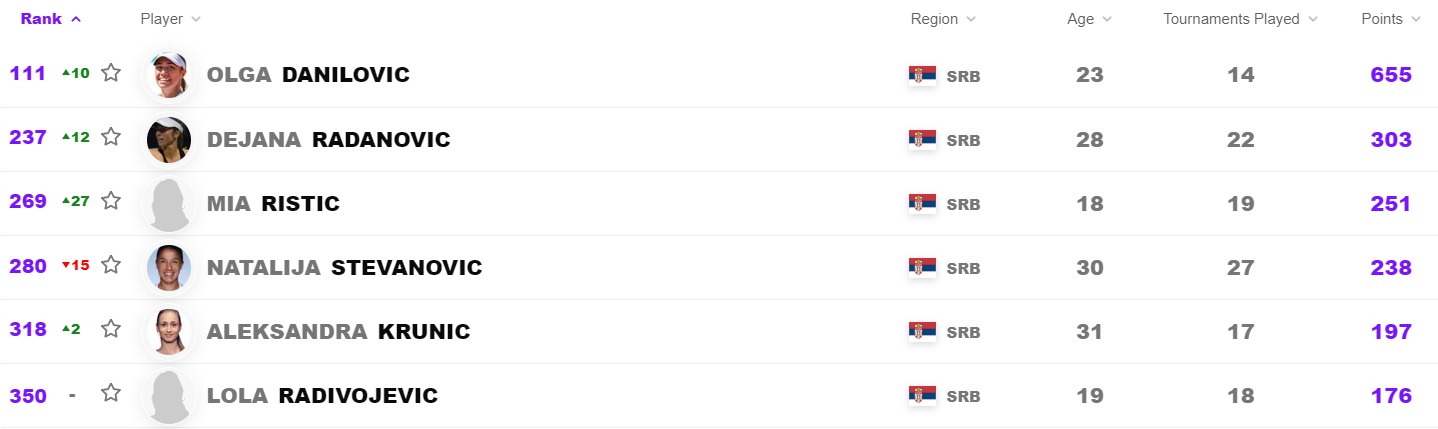This screenshot has width=1438, height=429.
Task: Click the star icon beside Natalija Stevanovic
Action: click(111, 265)
